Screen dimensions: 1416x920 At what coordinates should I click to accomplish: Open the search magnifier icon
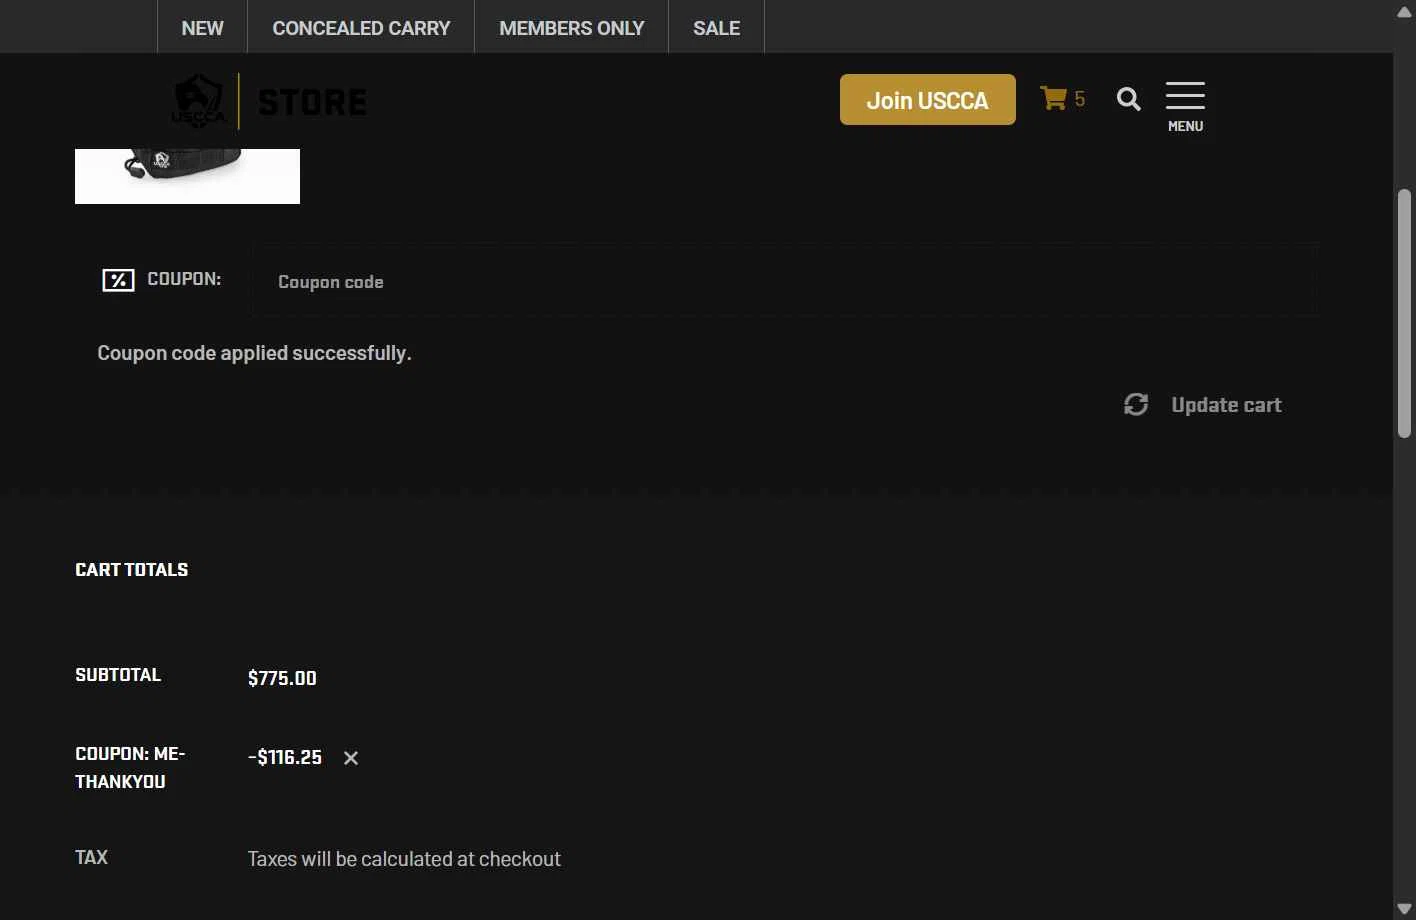click(x=1128, y=99)
